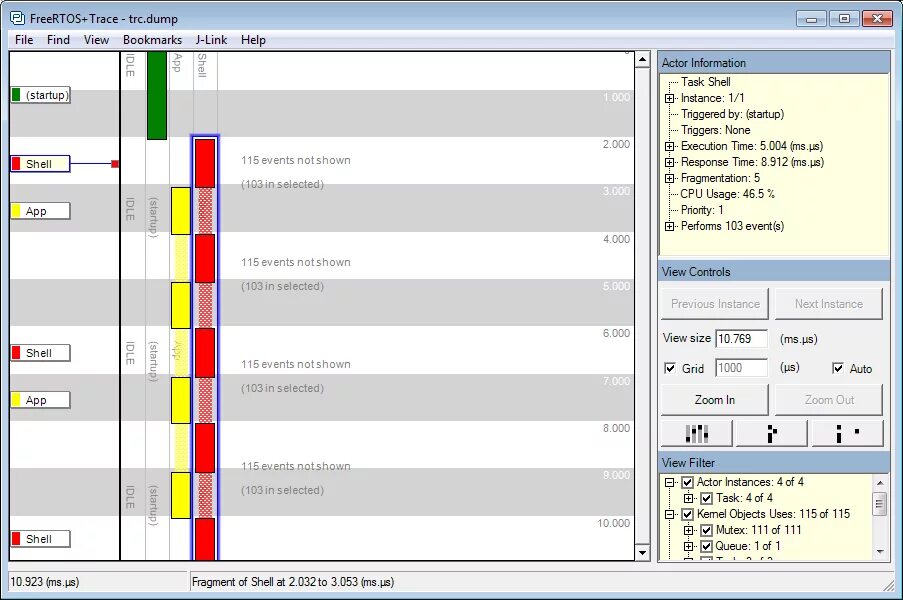This screenshot has height=600, width=903.
Task: Select the yellow App fragment starting at 3.000
Action: tap(181, 211)
